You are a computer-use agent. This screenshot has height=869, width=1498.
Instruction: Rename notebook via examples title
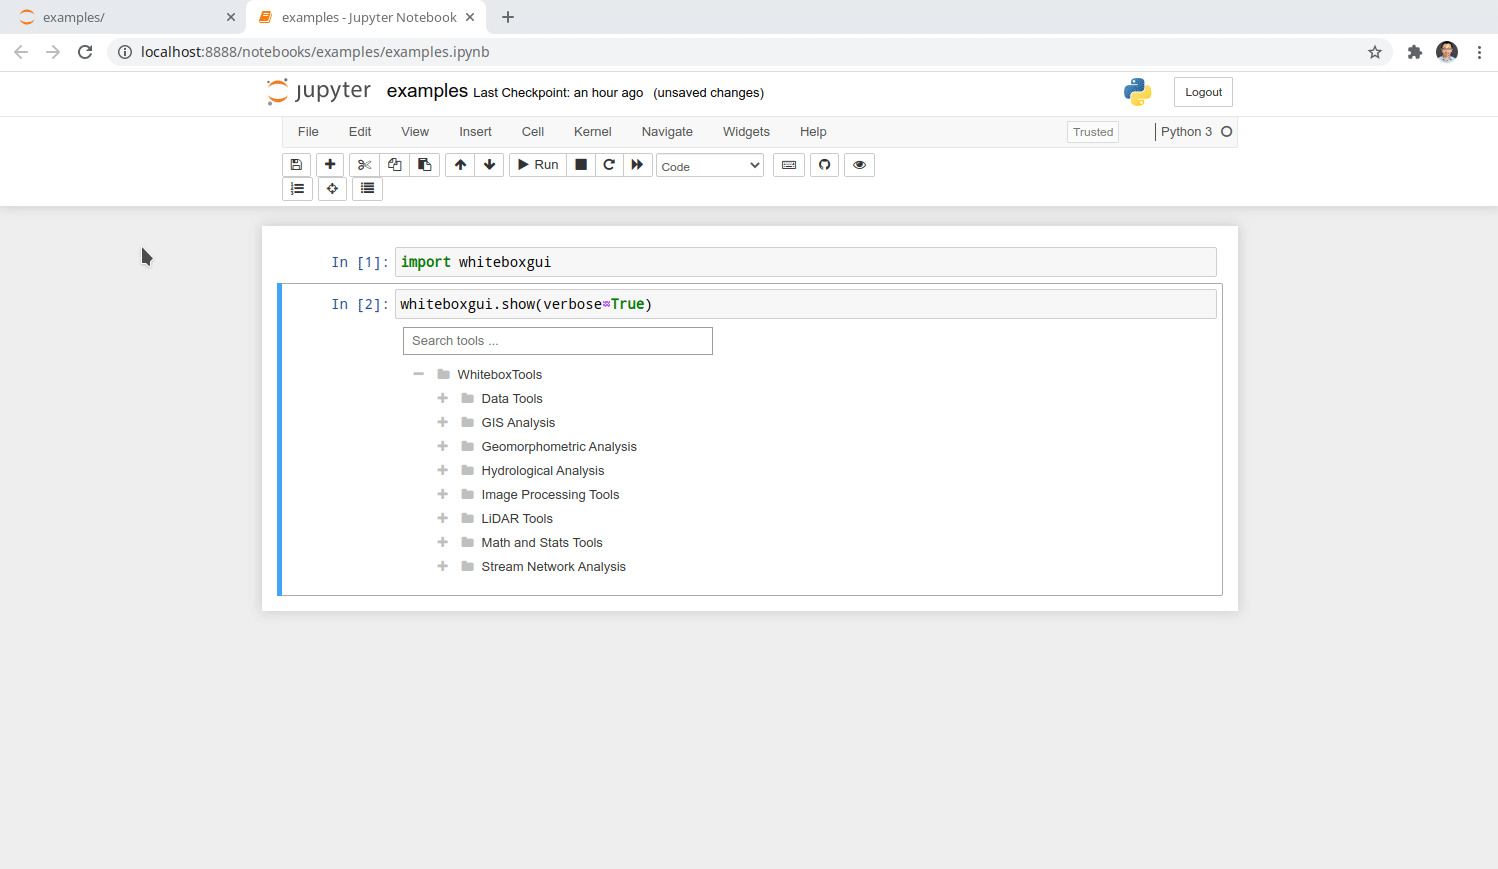click(x=427, y=91)
